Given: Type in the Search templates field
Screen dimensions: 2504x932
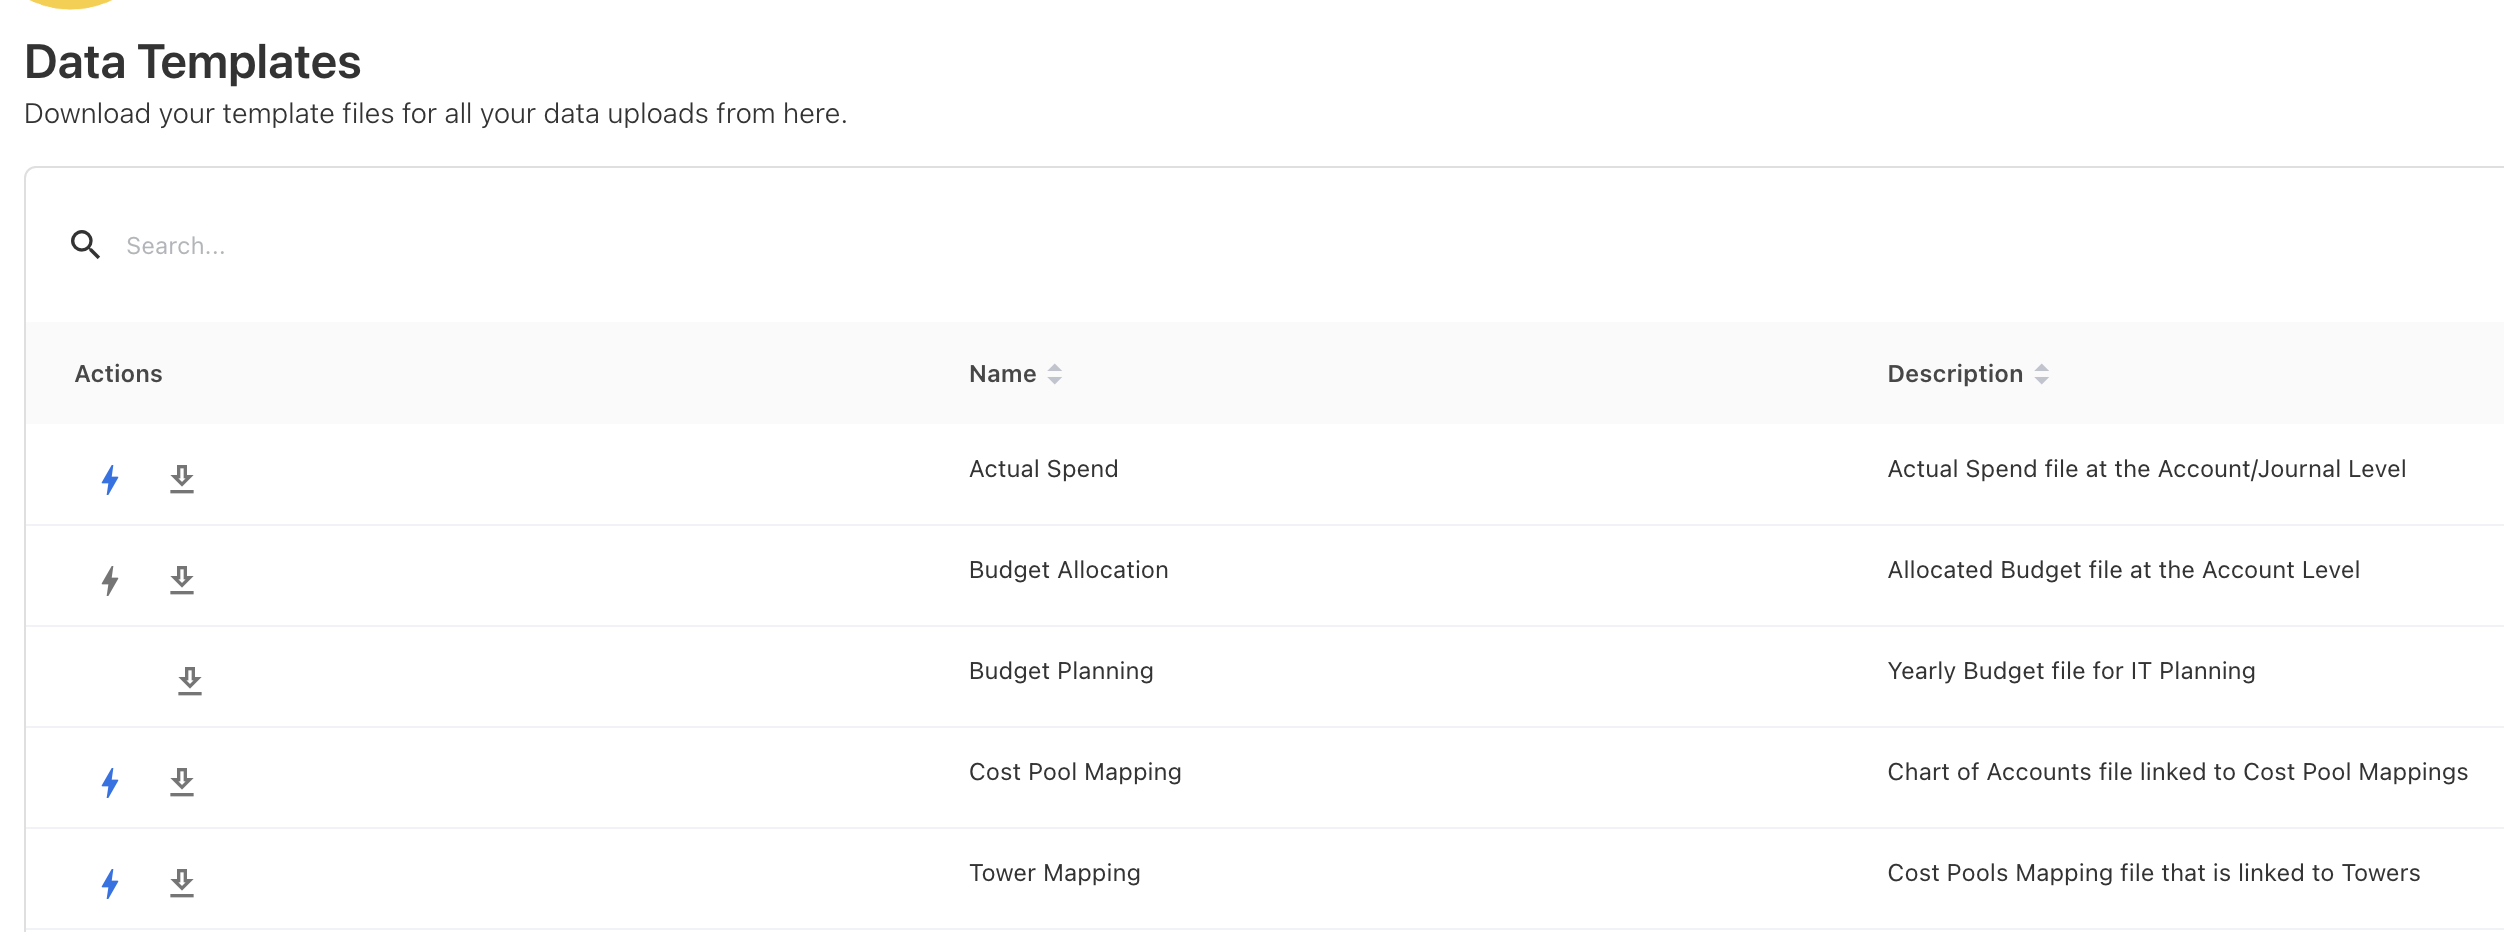Looking at the screenshot, I should (600, 246).
